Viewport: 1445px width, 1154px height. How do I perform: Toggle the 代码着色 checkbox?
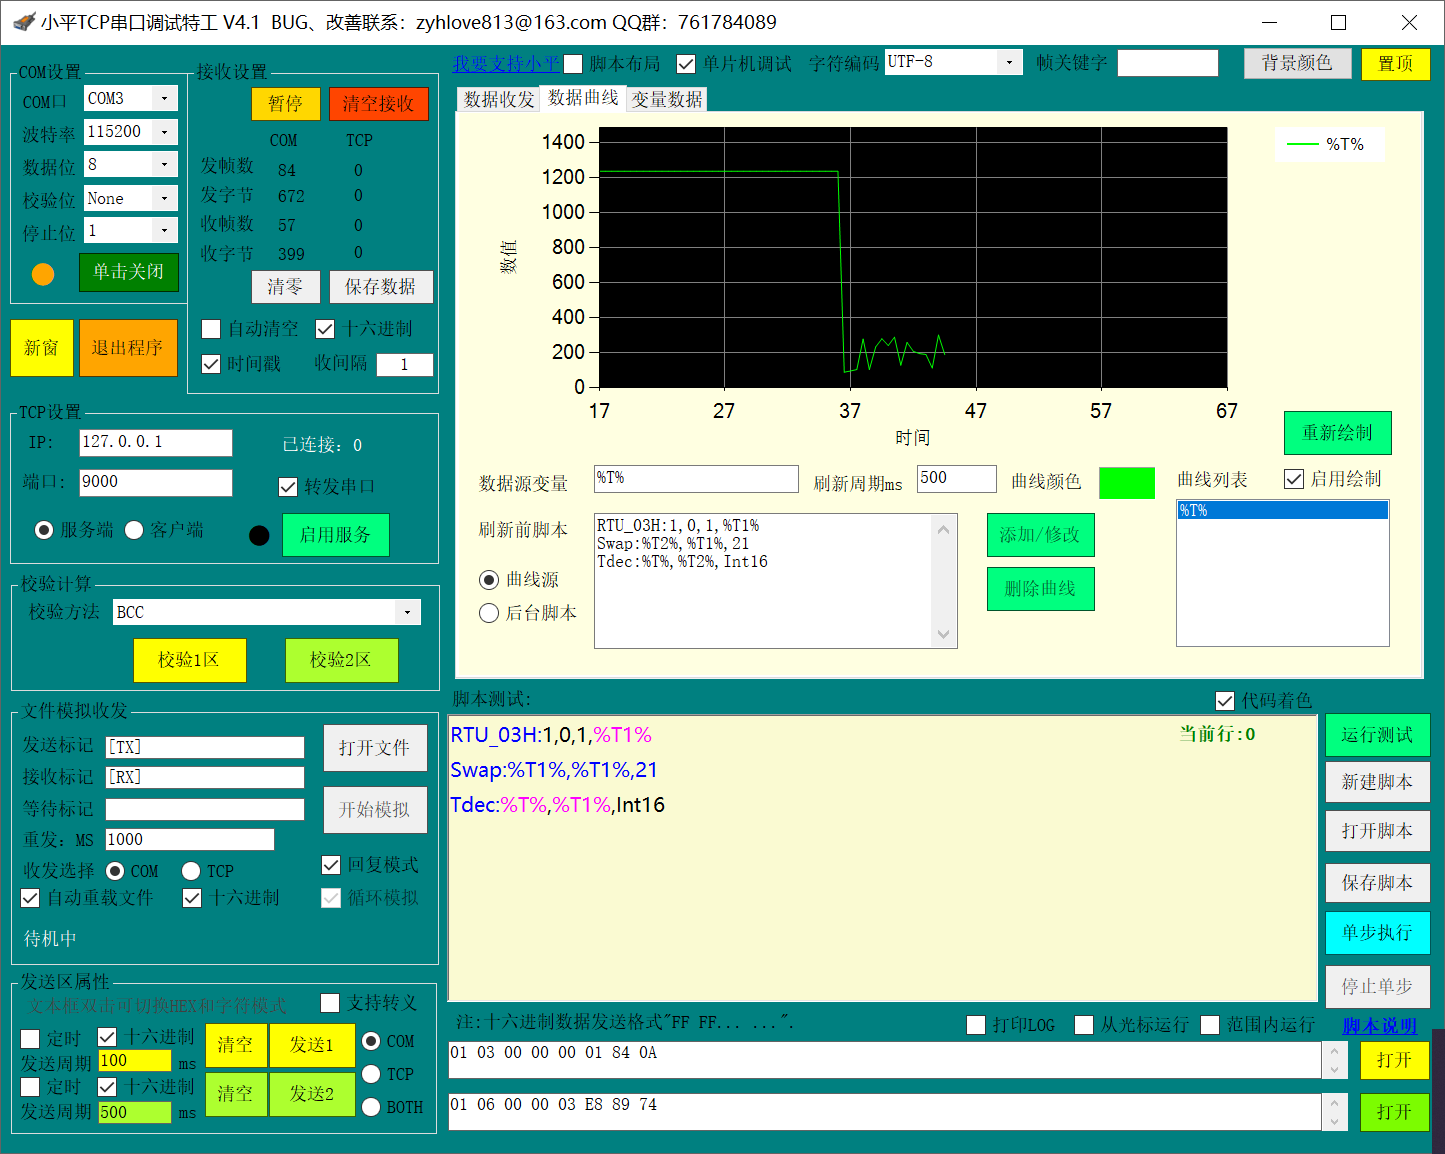tap(1224, 700)
